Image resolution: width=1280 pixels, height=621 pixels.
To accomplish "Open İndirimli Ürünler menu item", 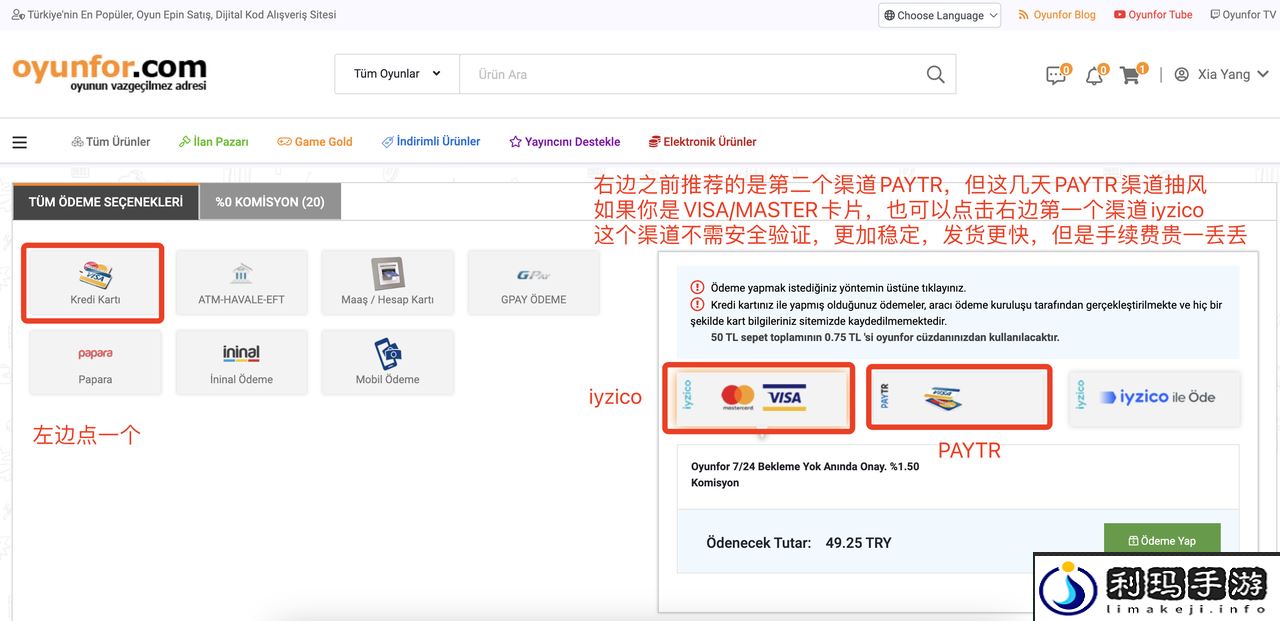I will pos(431,142).
